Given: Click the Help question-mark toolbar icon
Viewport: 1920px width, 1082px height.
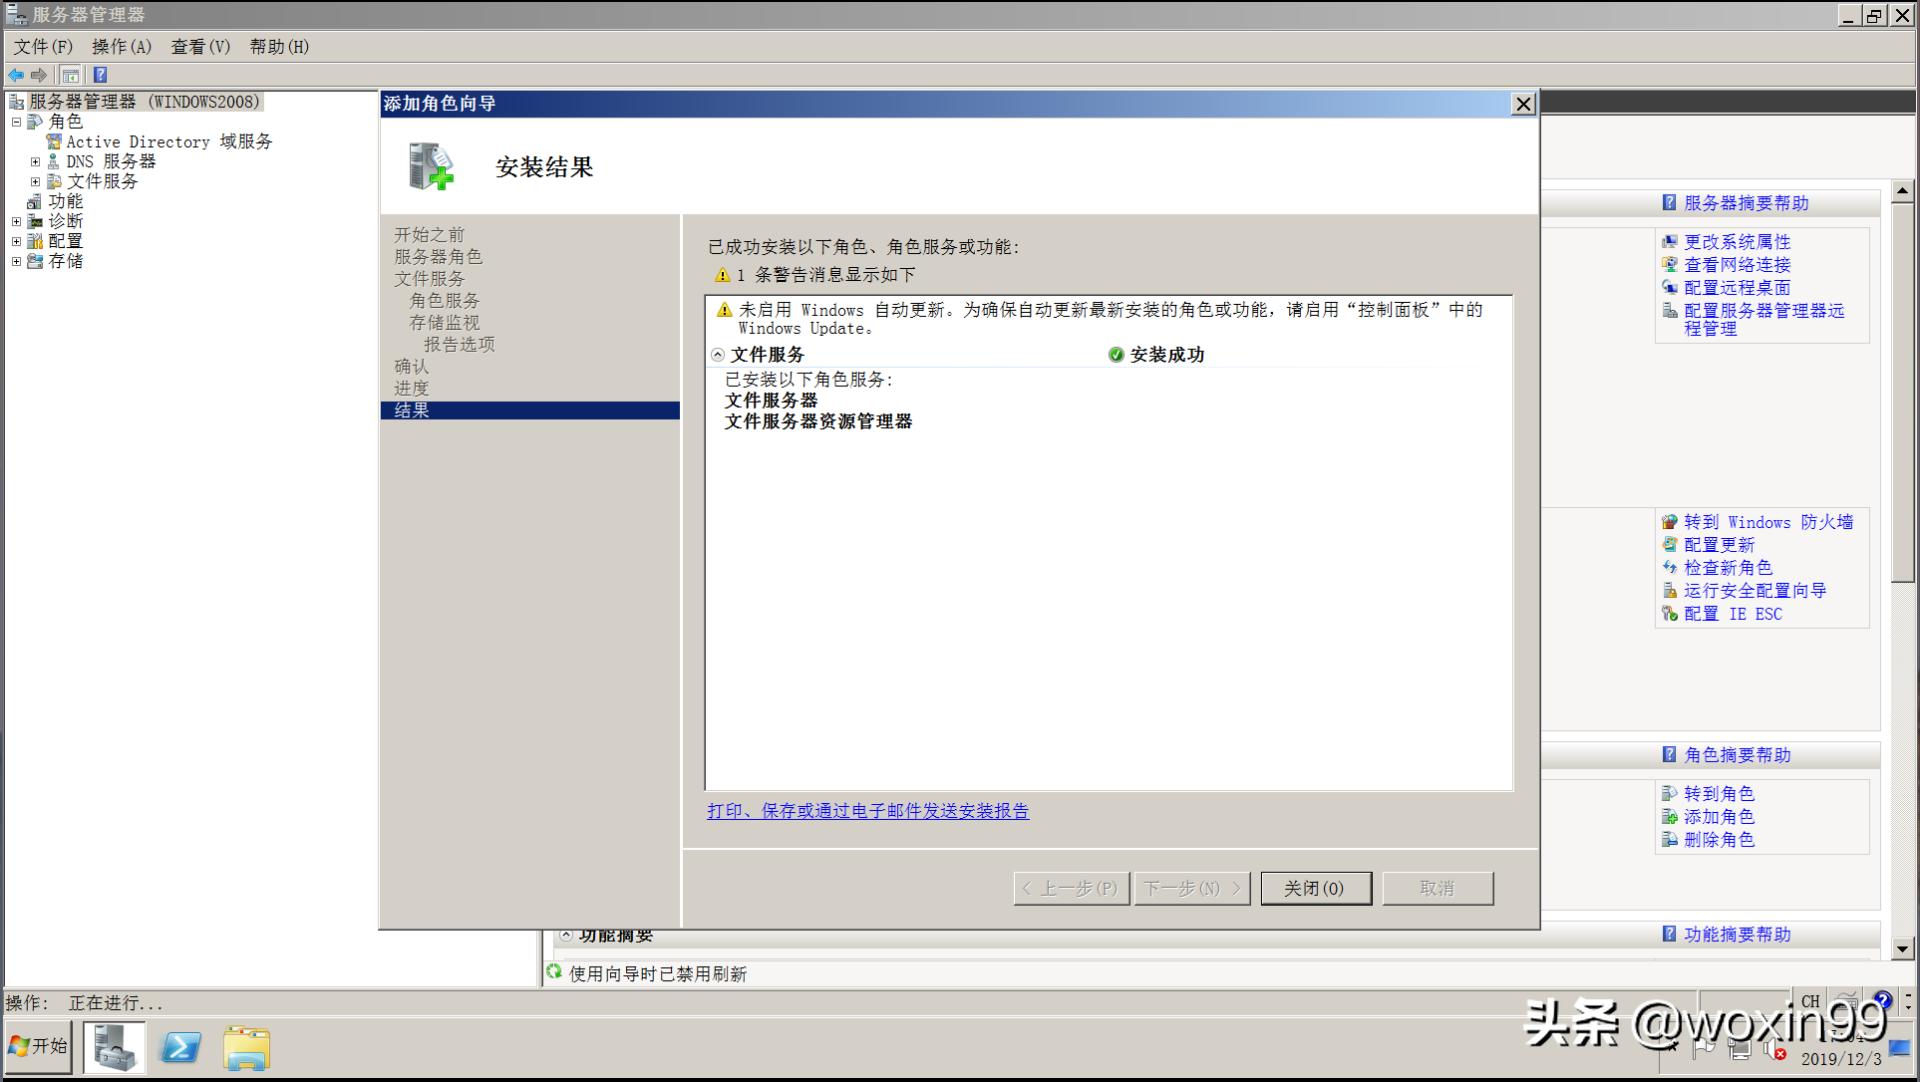Looking at the screenshot, I should 99,75.
